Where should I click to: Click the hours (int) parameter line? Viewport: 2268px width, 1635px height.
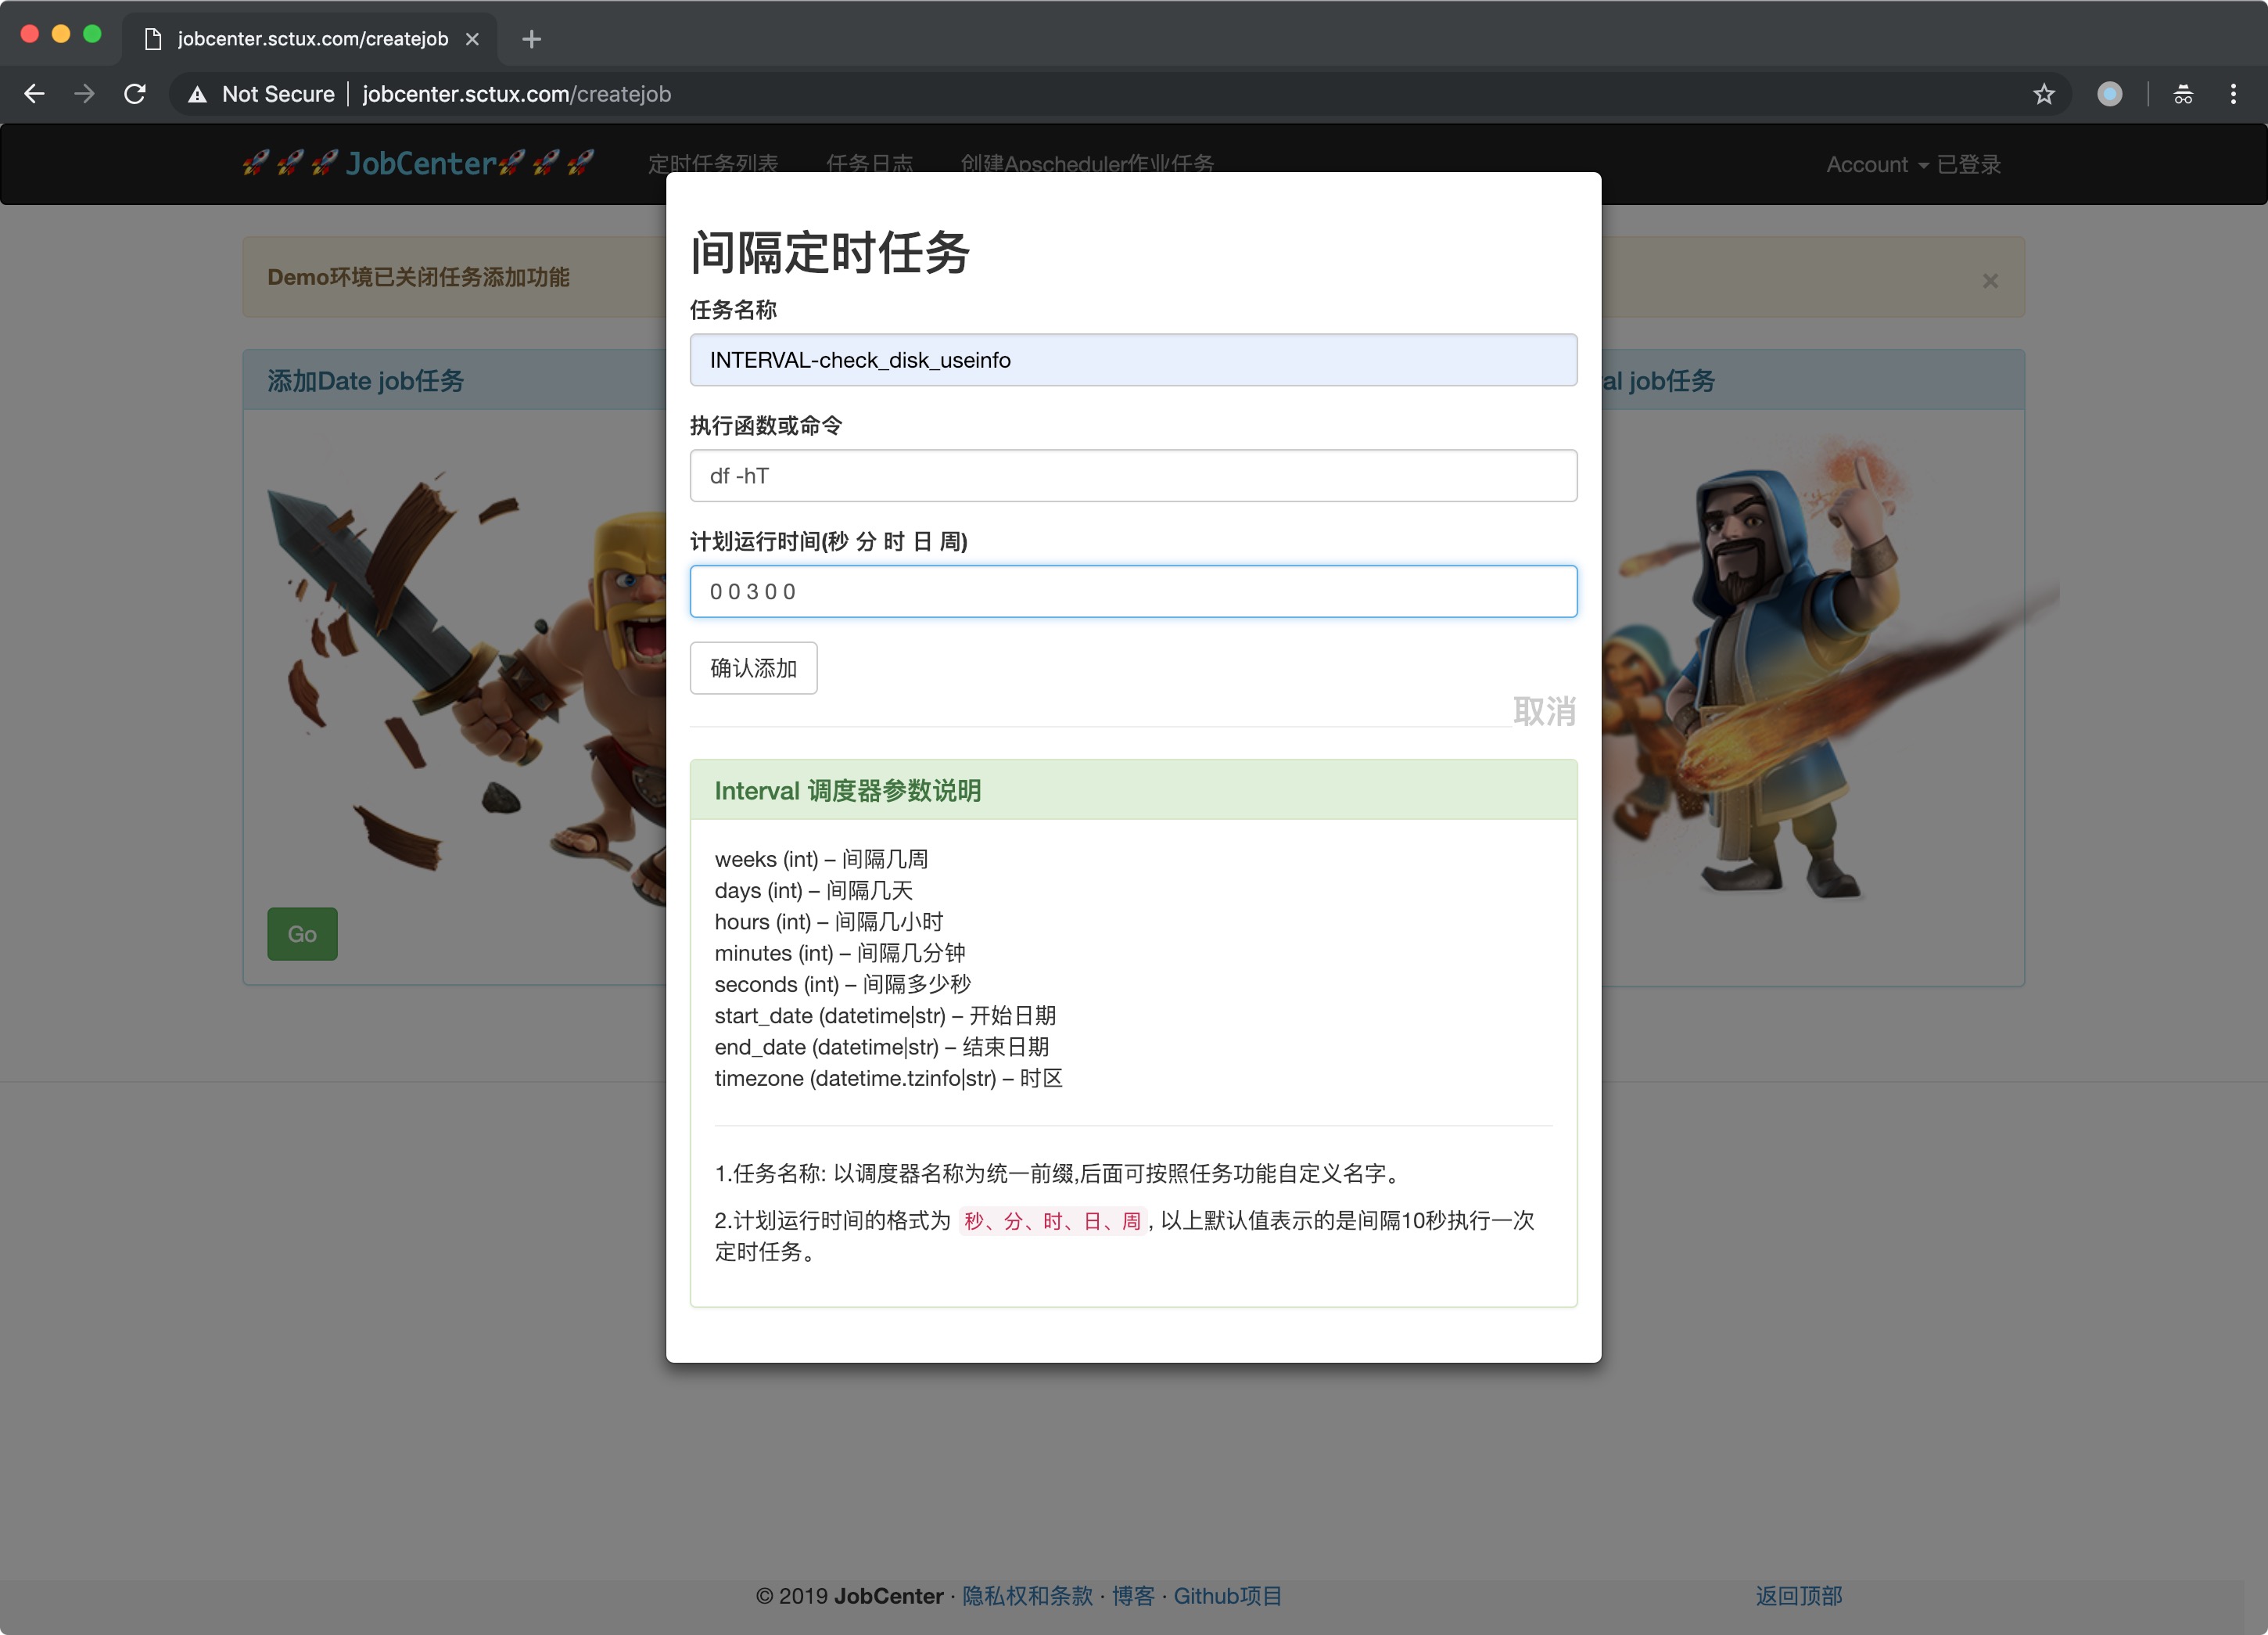829,921
